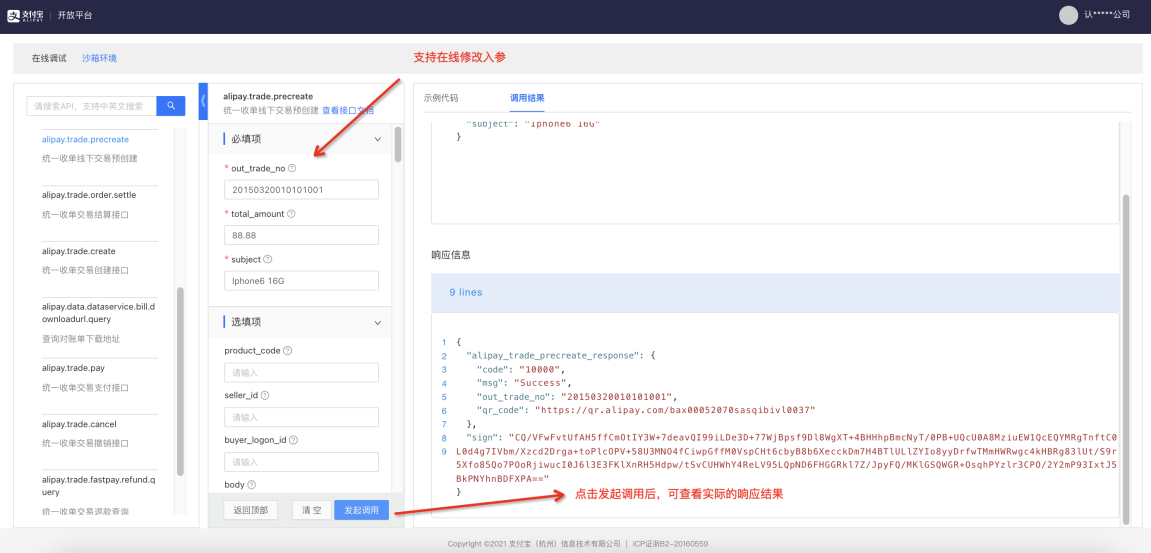Open the 沙箱环境 tab
Image resolution: width=1151 pixels, height=553 pixels.
click(99, 58)
